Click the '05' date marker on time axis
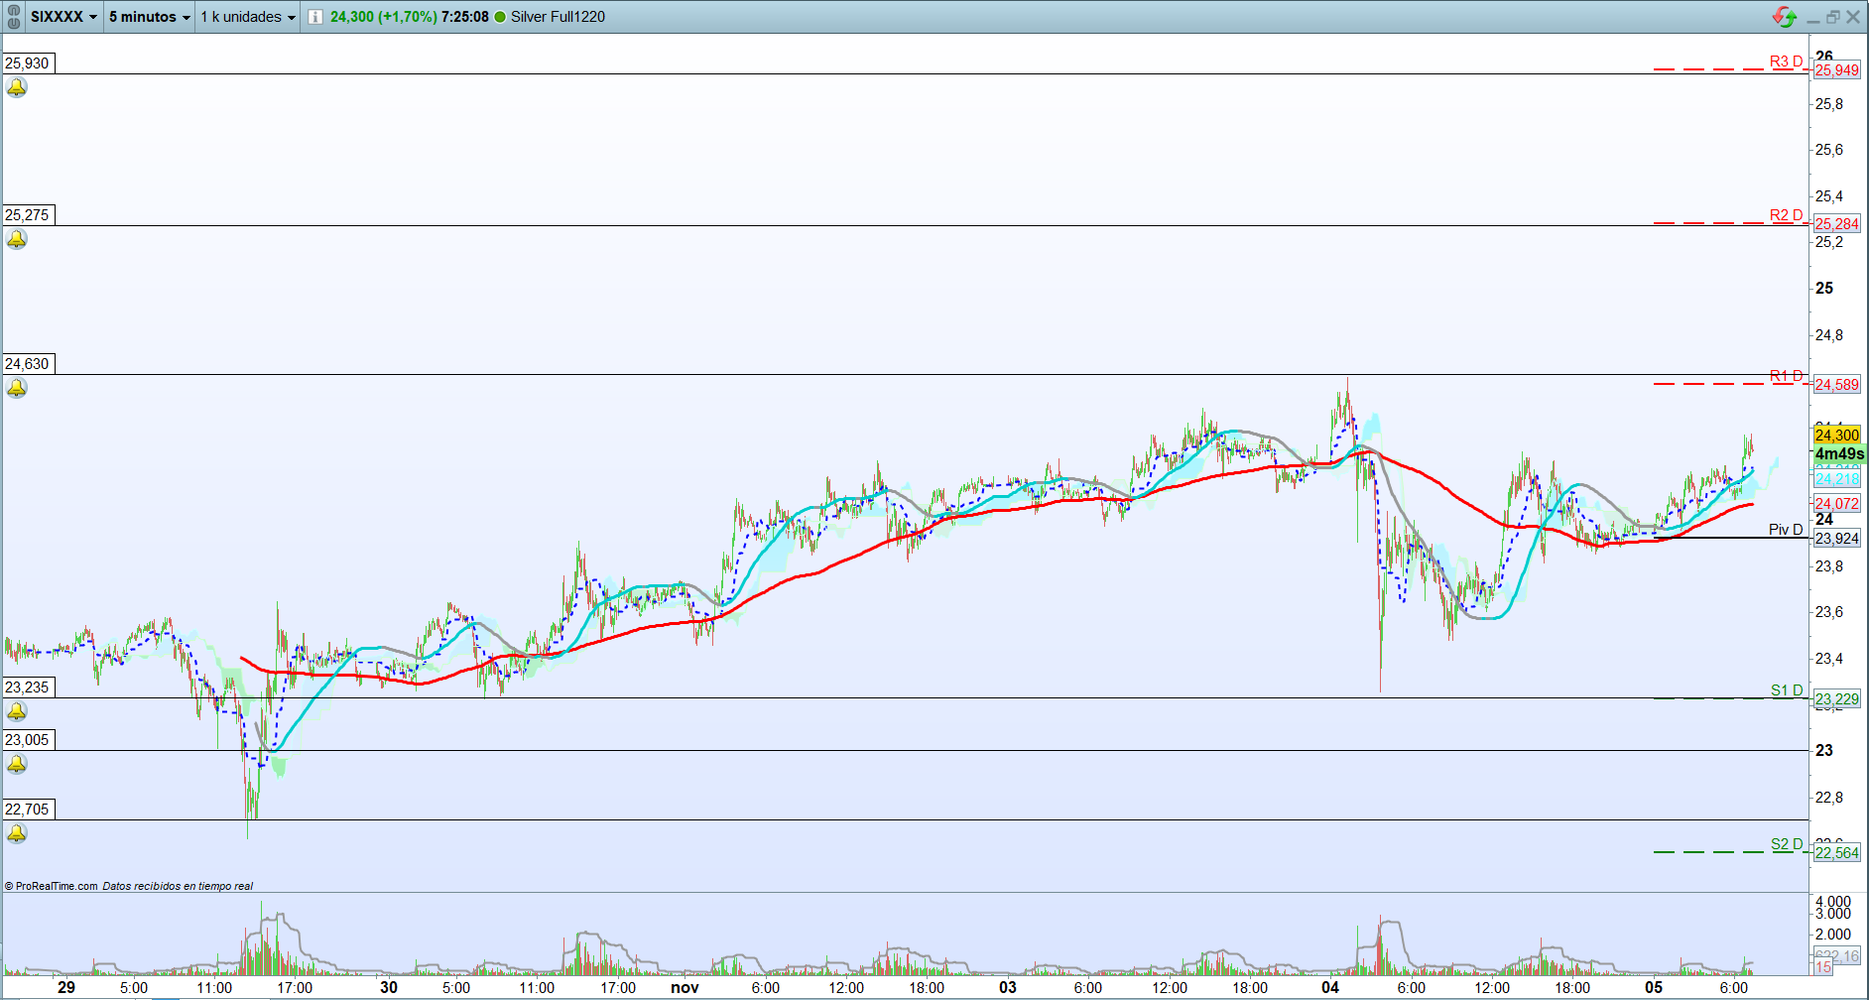The image size is (1869, 1000). [1654, 988]
